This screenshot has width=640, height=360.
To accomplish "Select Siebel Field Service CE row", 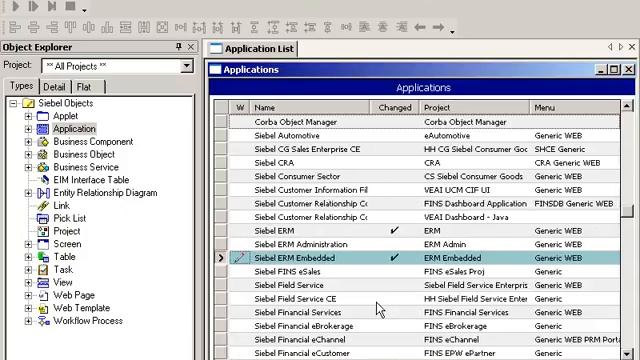I will click(x=424, y=299).
